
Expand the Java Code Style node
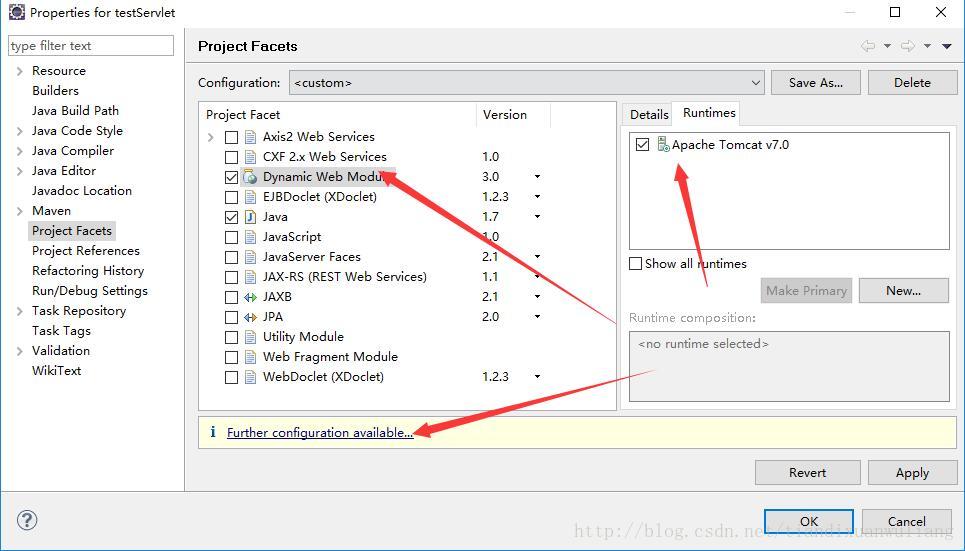20,131
